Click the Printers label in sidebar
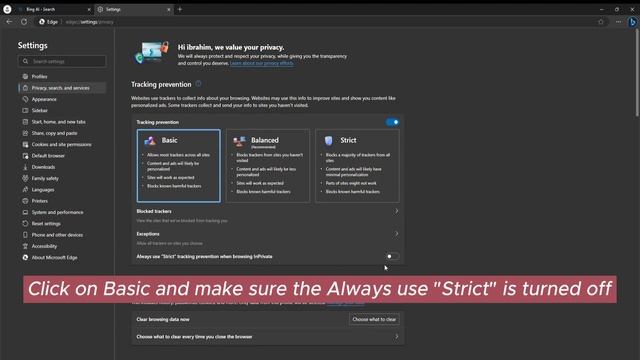640x360 pixels. click(40, 201)
